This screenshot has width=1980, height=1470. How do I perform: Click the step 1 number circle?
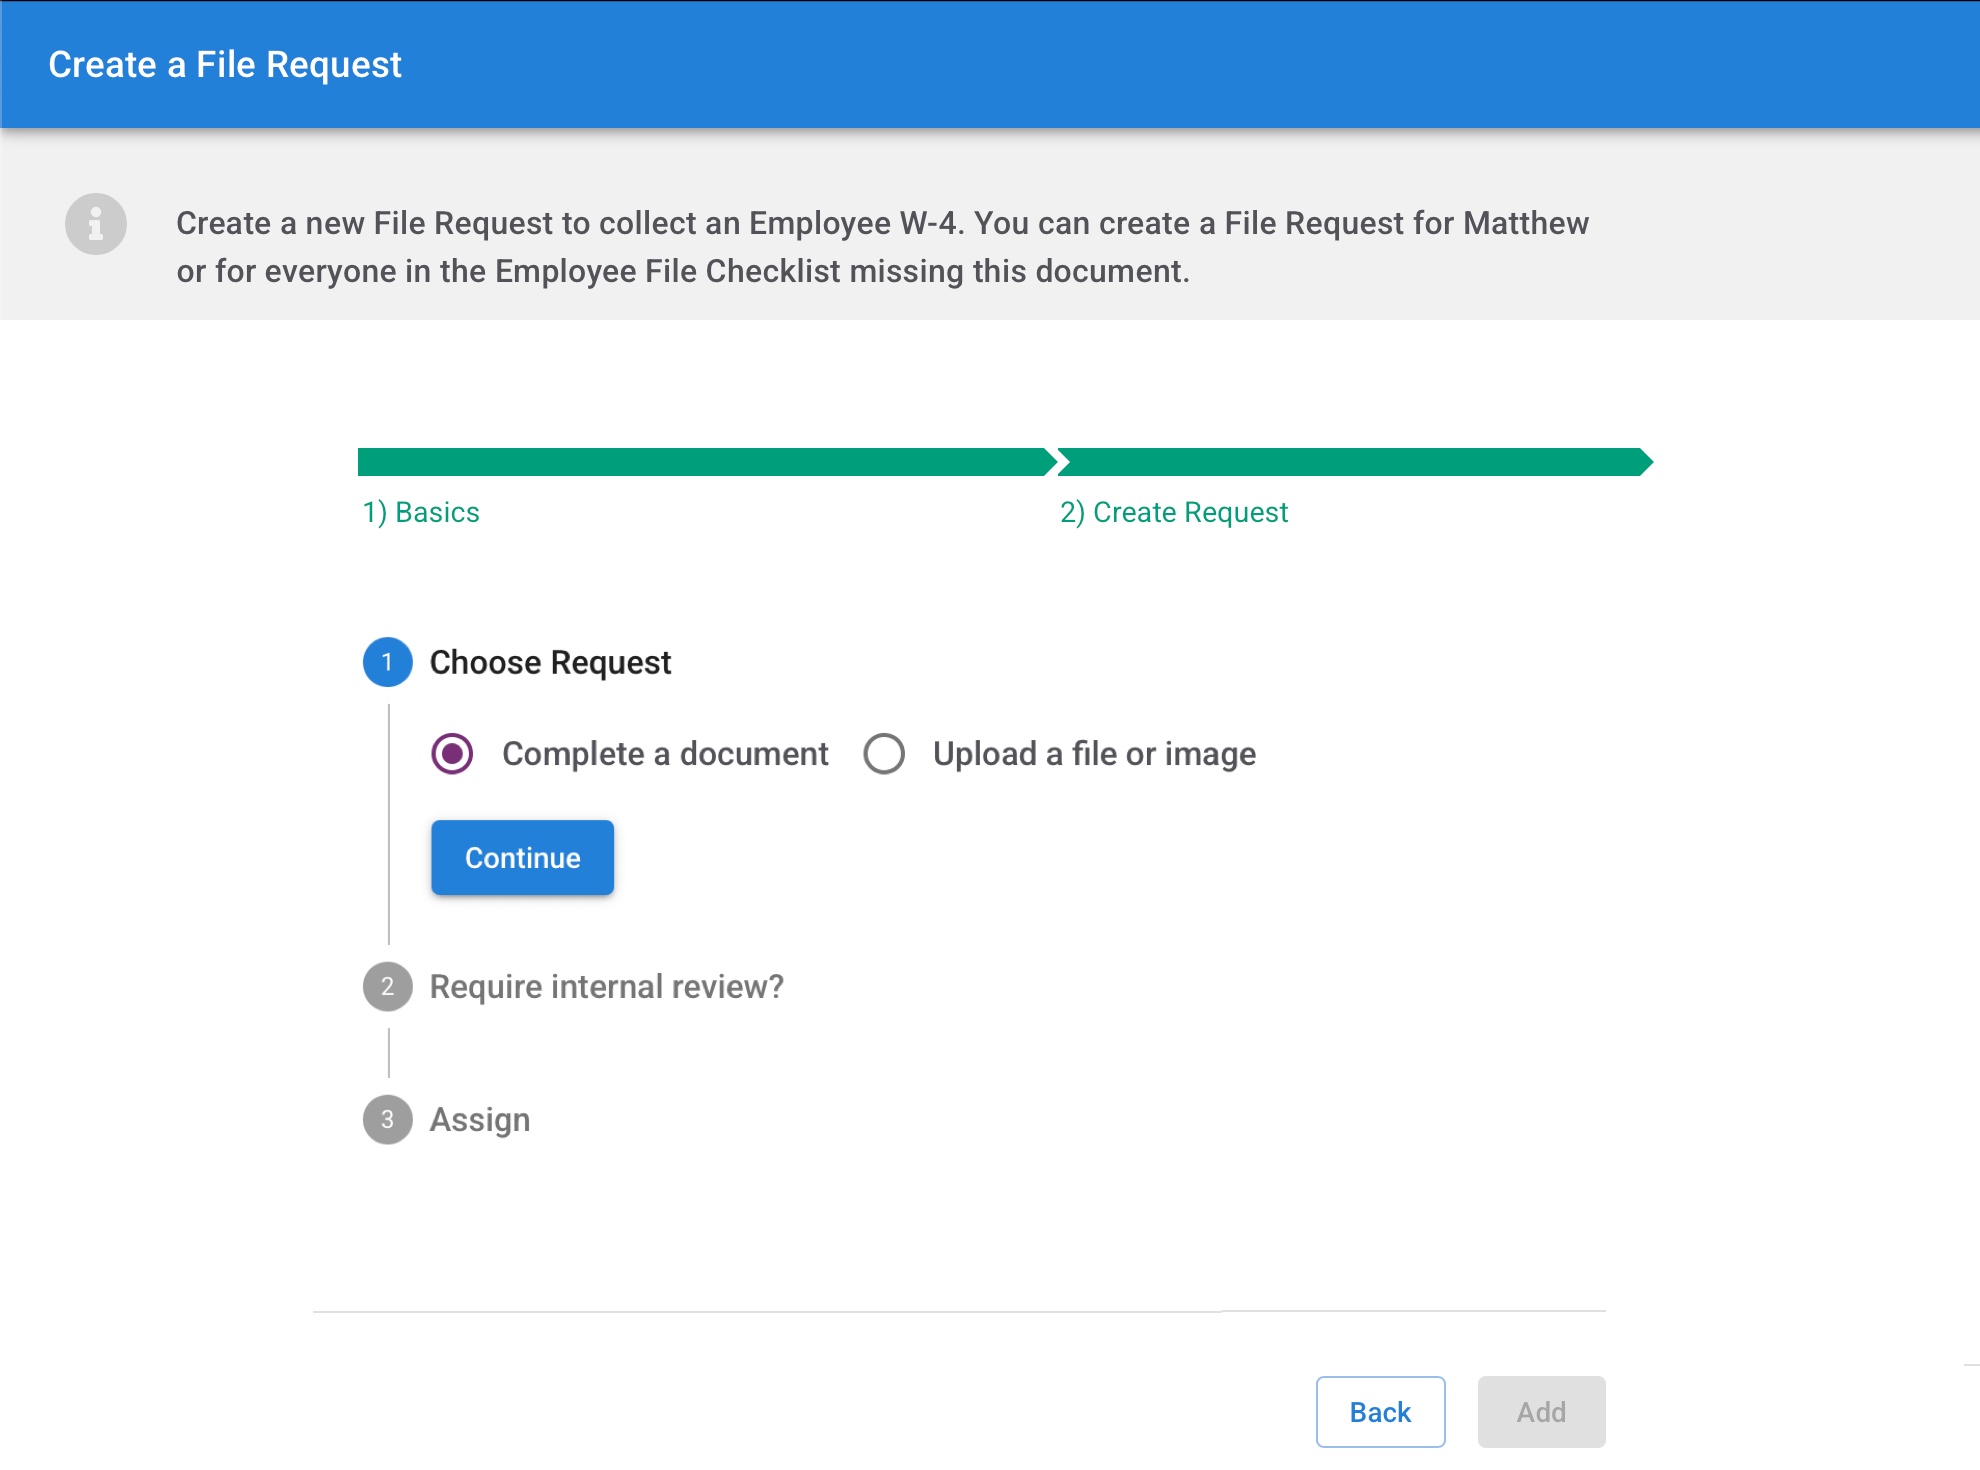click(x=387, y=662)
